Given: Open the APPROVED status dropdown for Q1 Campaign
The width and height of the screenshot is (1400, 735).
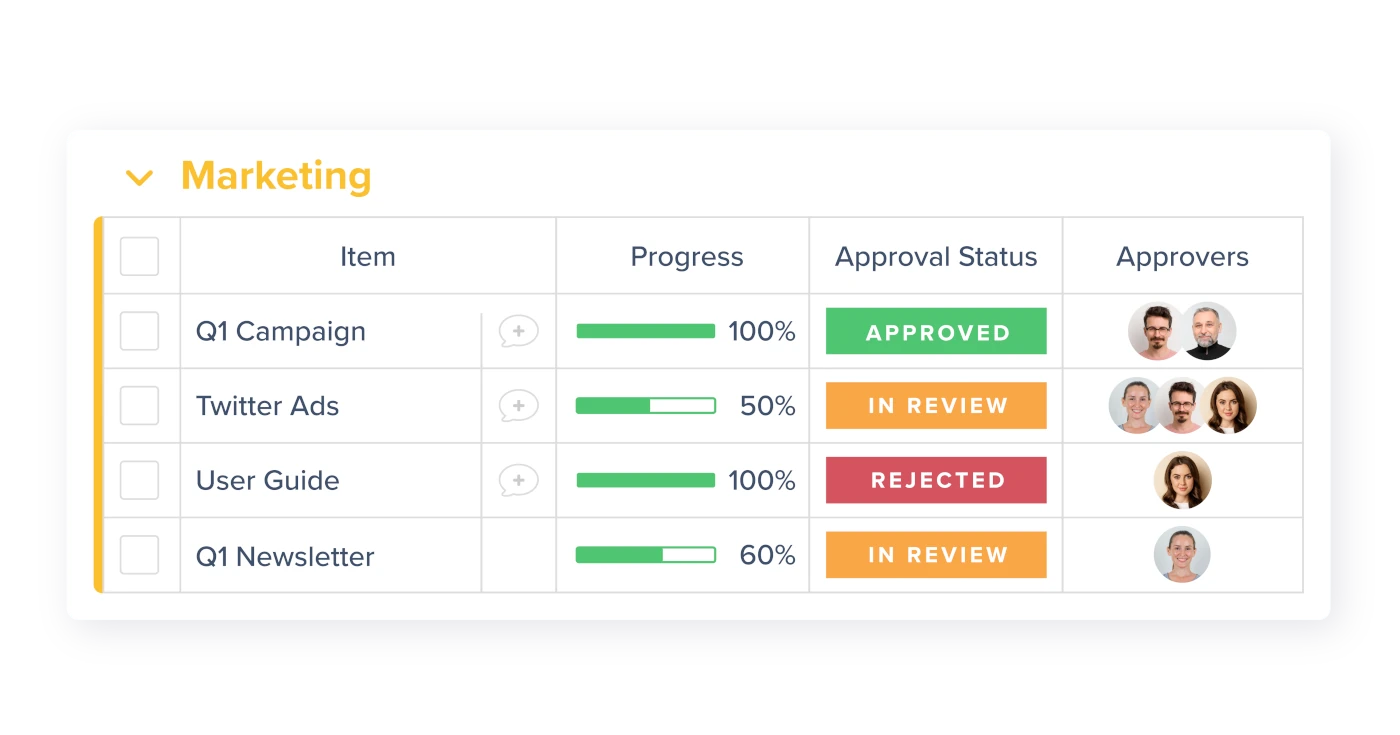Looking at the screenshot, I should (x=936, y=331).
